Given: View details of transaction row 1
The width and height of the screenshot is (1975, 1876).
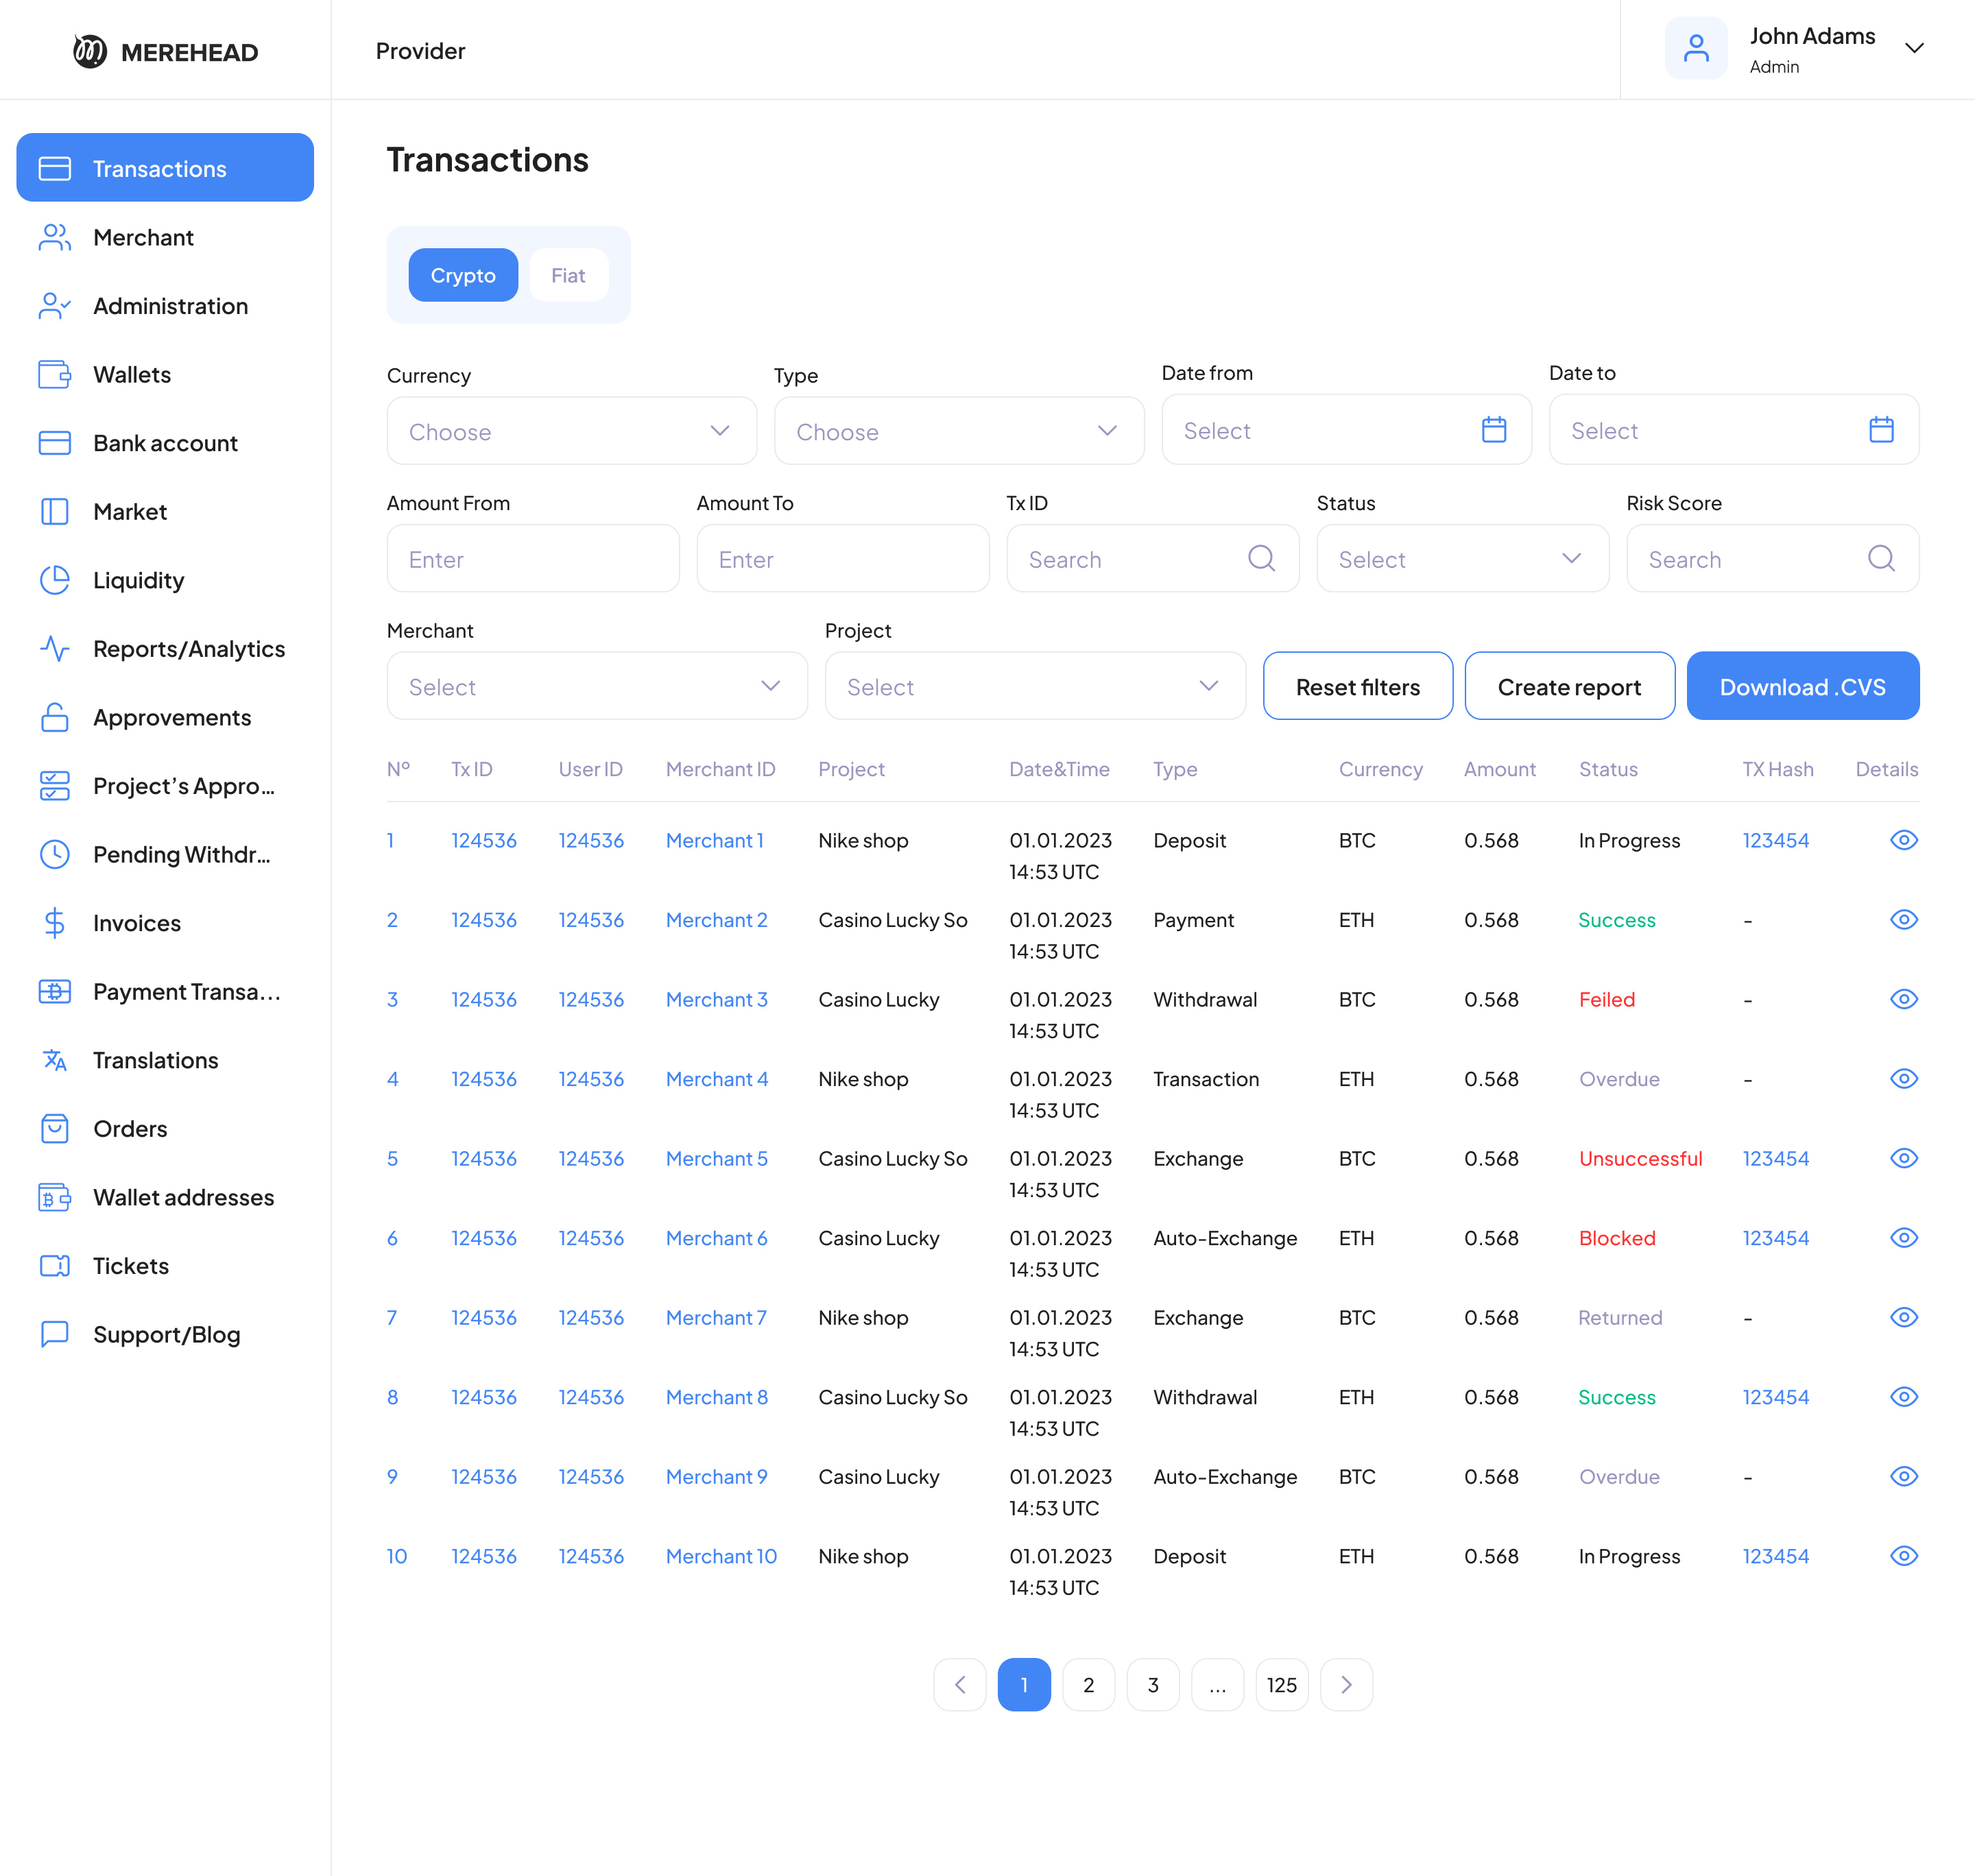Looking at the screenshot, I should click(1903, 840).
